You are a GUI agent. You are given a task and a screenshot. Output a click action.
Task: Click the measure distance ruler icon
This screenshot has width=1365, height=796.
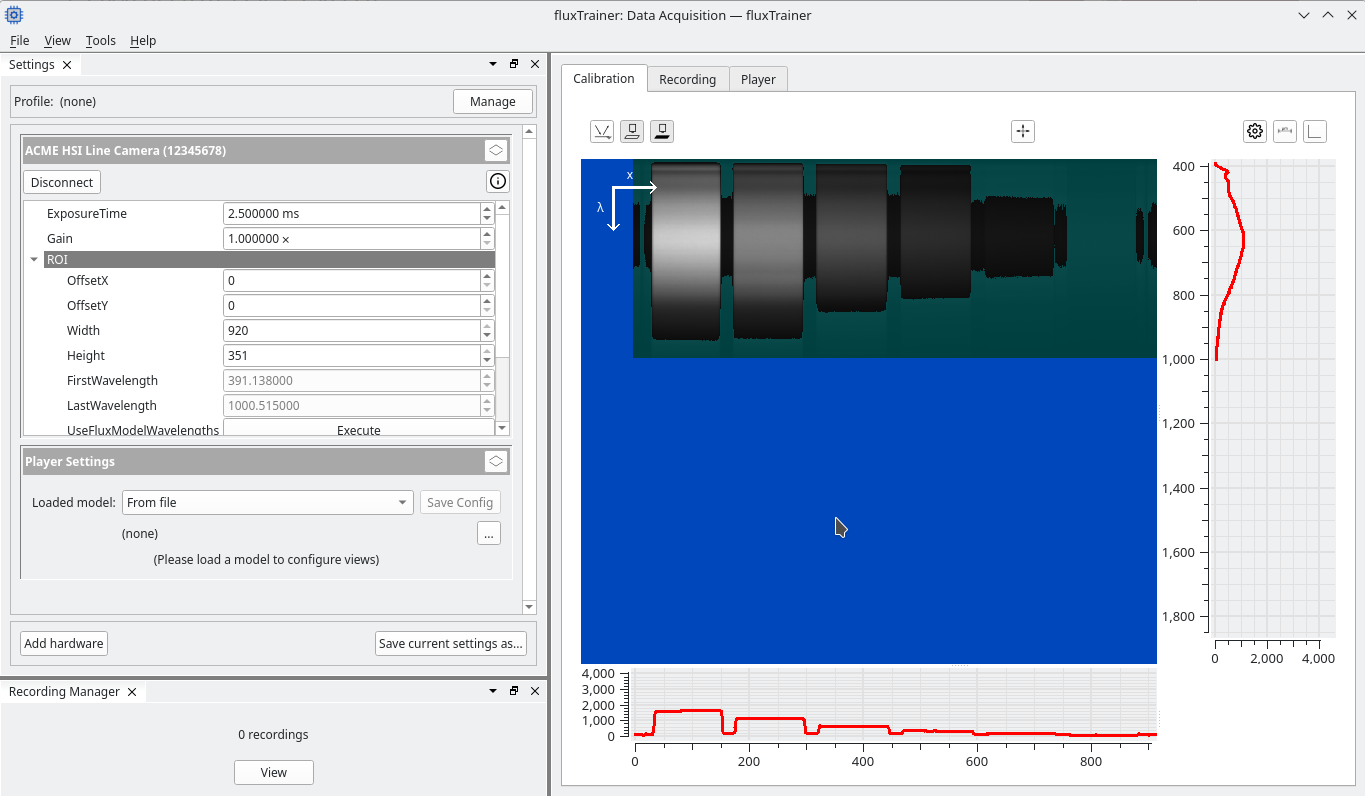(1285, 131)
